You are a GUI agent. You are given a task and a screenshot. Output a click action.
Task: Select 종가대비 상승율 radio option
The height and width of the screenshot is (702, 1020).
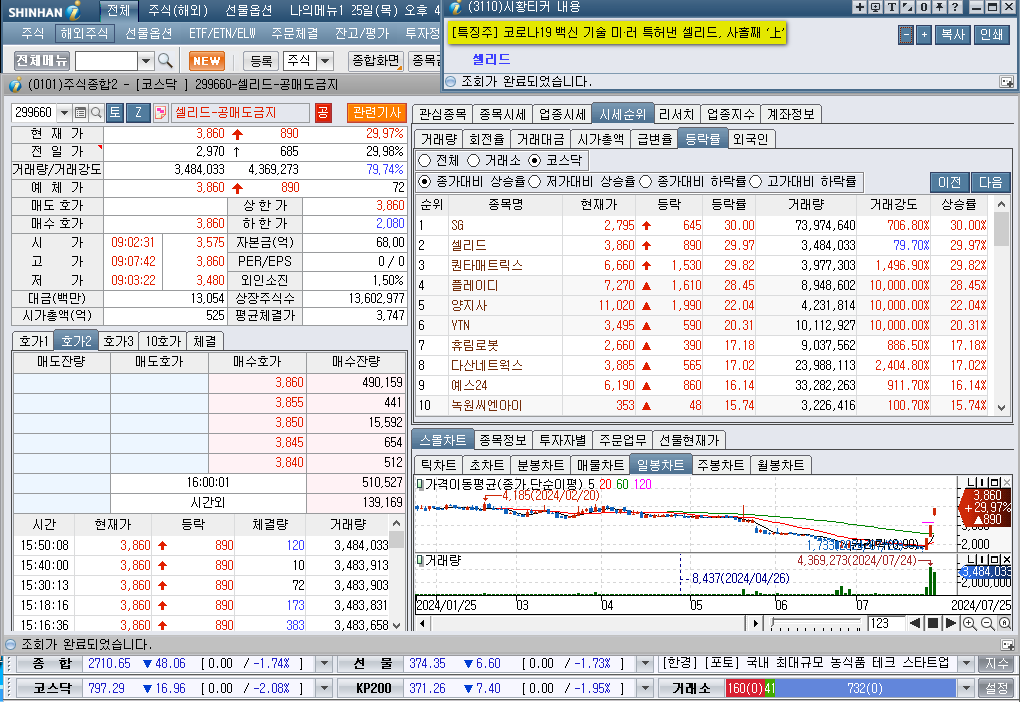(x=425, y=182)
